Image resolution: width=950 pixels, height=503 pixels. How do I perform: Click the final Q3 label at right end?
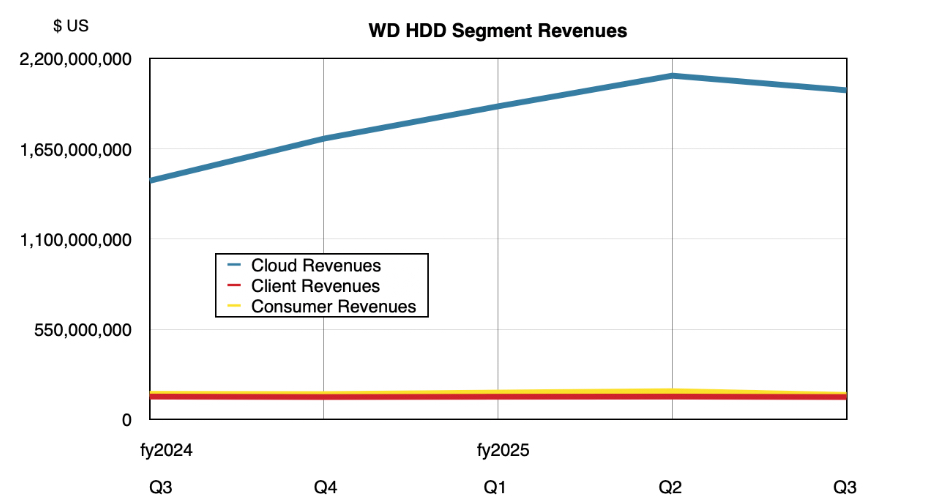point(845,487)
